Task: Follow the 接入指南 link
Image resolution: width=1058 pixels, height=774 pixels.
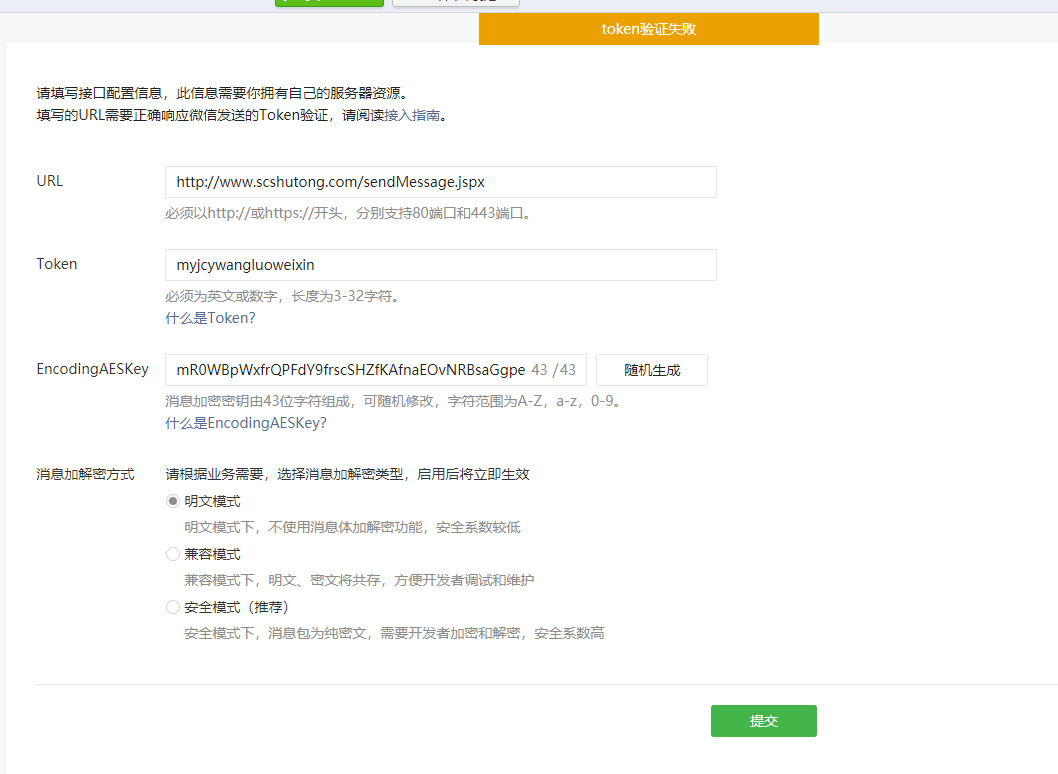Action: 412,115
